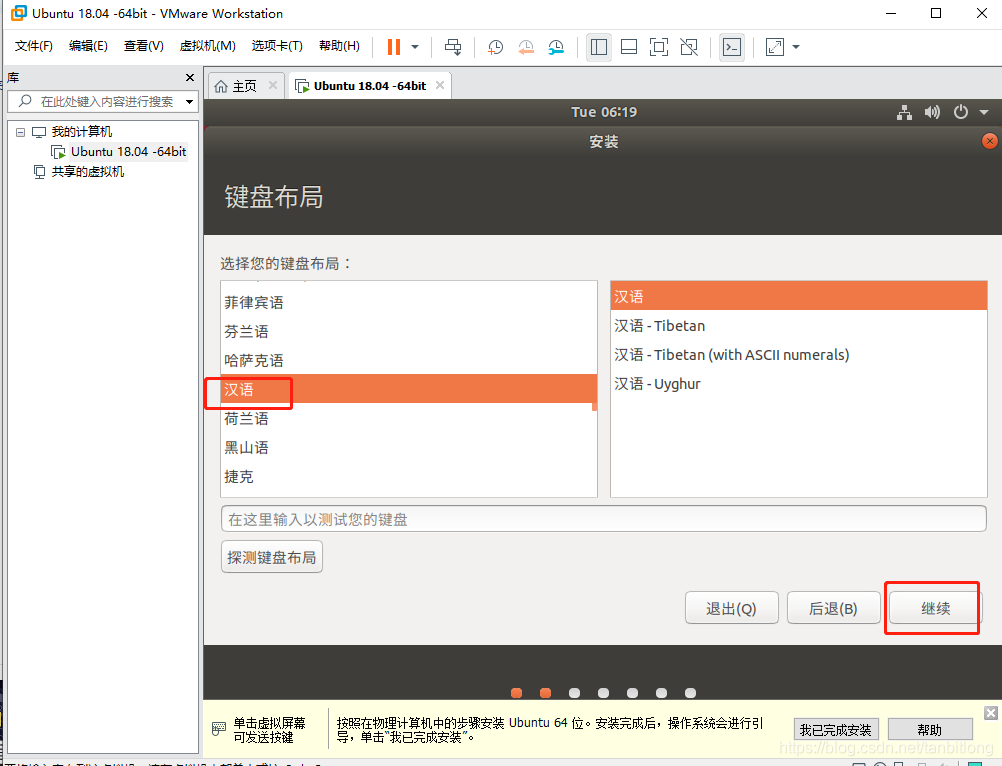Image resolution: width=1002 pixels, height=766 pixels.
Task: Click the Ubuntu network status icon
Action: click(x=904, y=112)
